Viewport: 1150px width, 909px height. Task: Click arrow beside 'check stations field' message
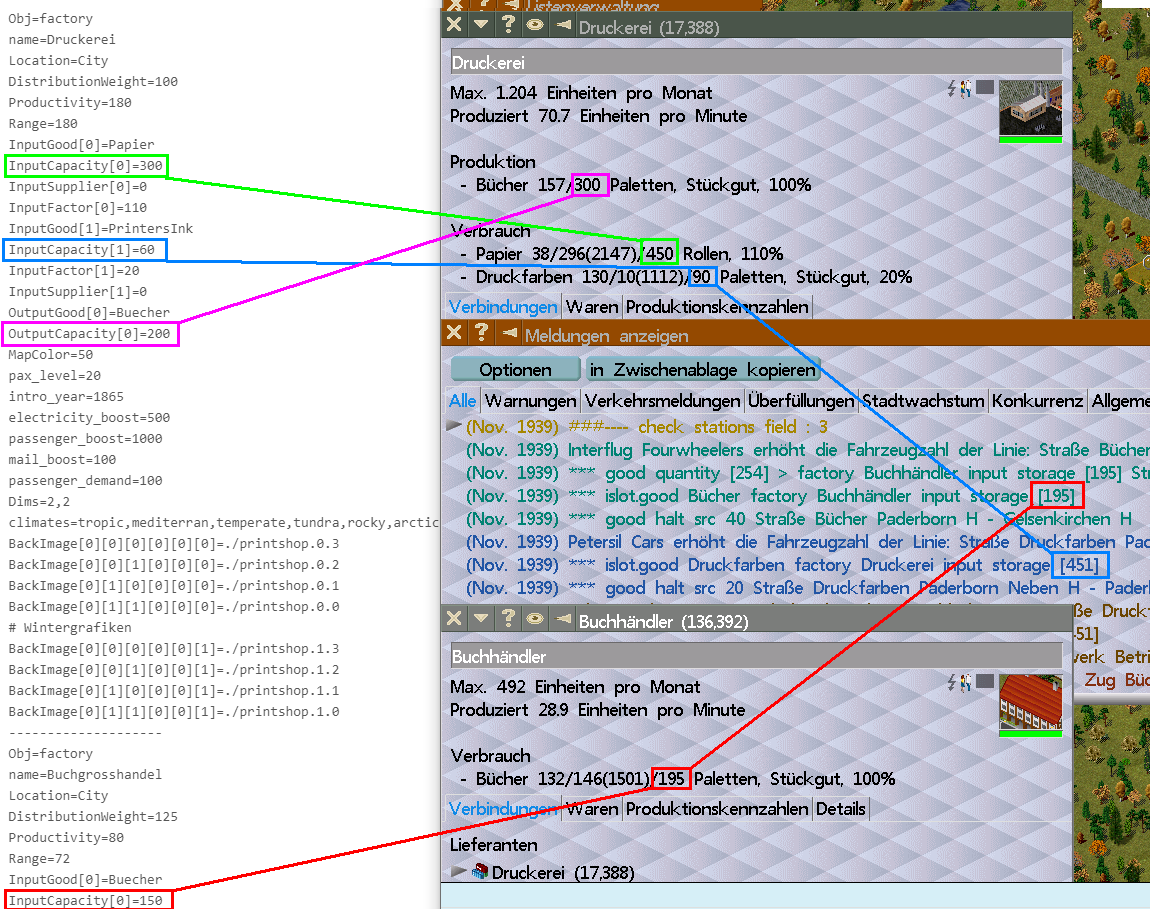pyautogui.click(x=455, y=426)
